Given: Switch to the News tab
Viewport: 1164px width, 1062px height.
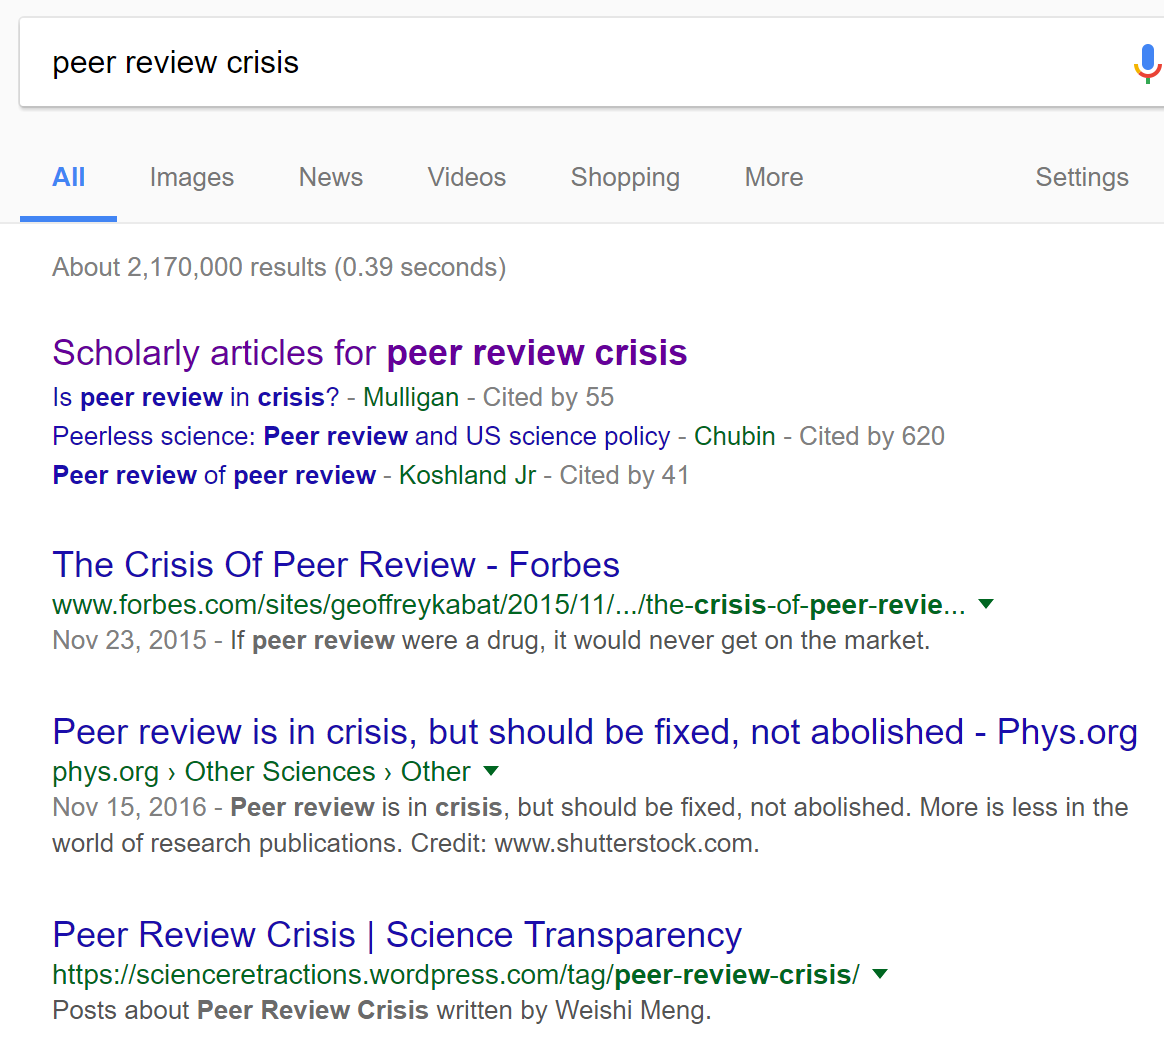Looking at the screenshot, I should [330, 177].
